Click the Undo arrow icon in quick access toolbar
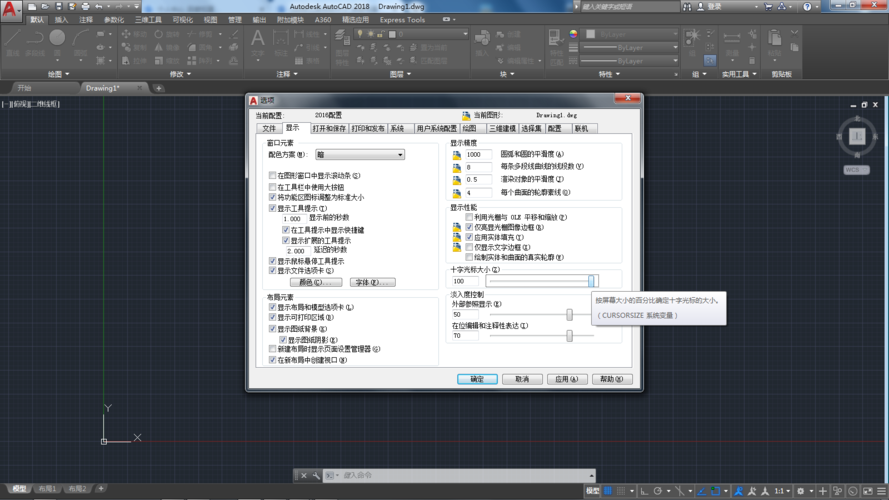This screenshot has height=500, width=889. click(99, 7)
